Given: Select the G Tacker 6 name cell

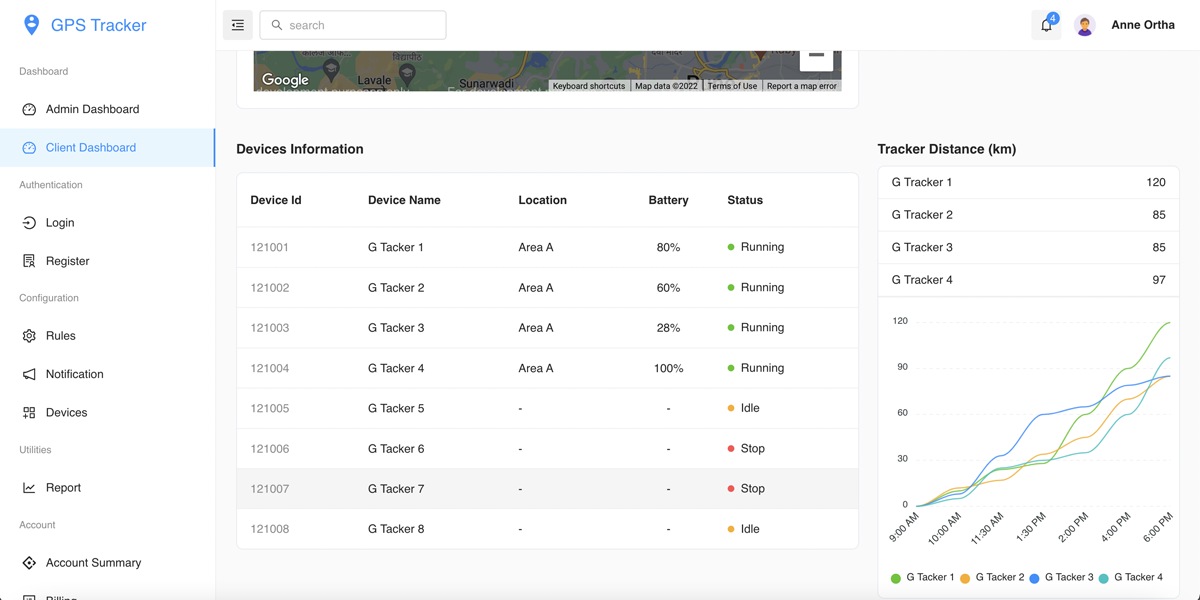Looking at the screenshot, I should 396,448.
